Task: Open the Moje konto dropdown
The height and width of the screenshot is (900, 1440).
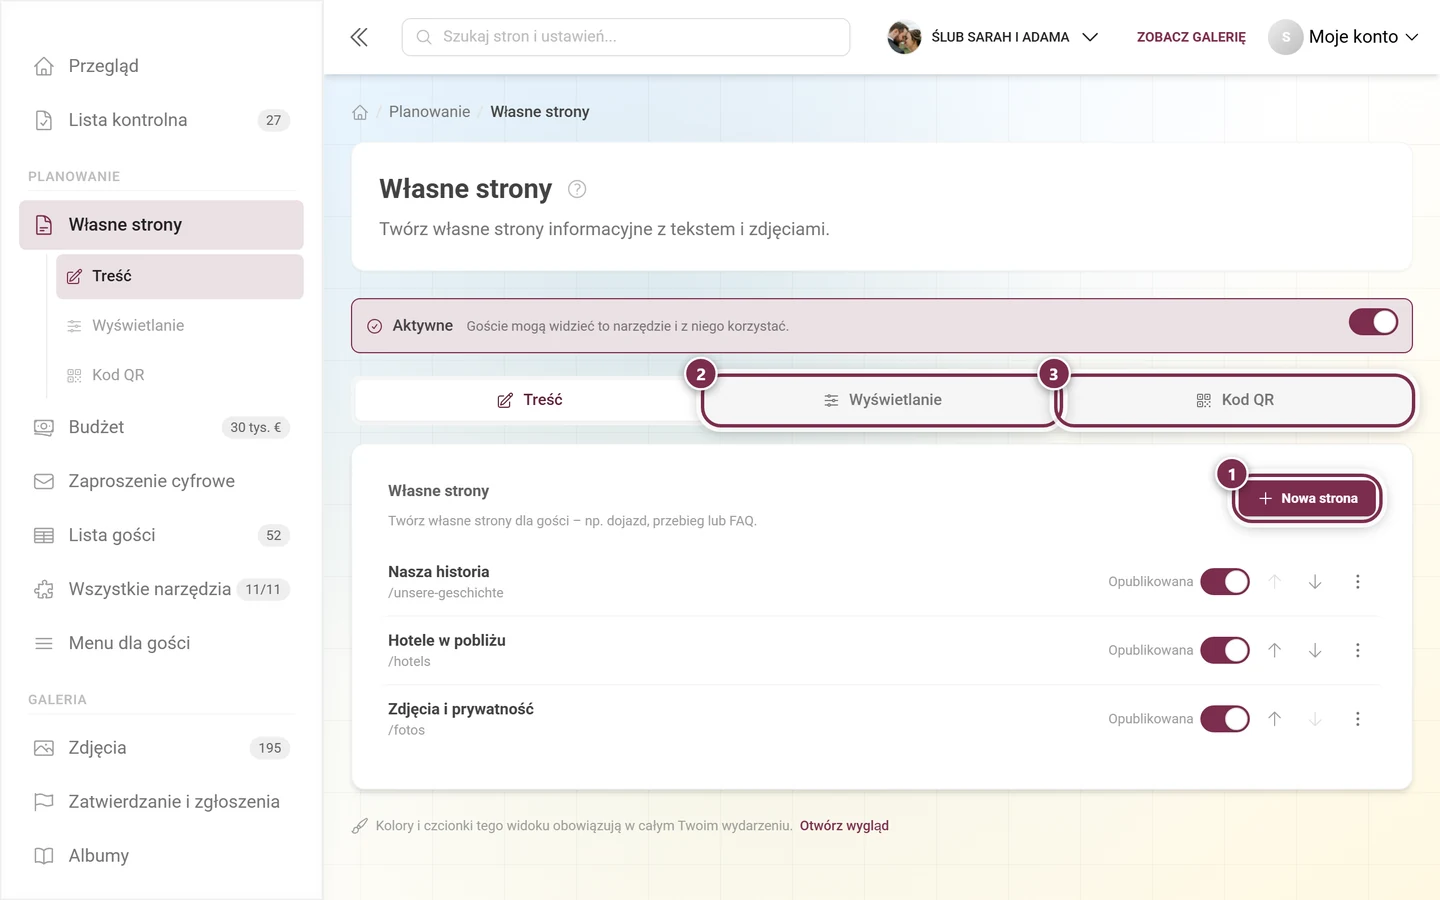Action: click(1344, 37)
